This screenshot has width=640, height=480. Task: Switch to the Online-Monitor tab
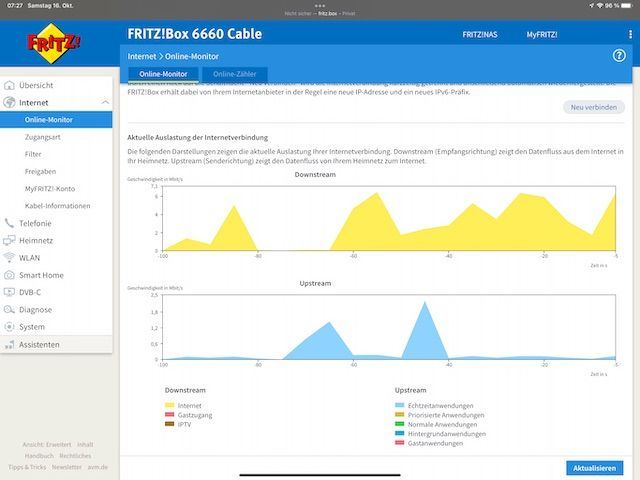[x=163, y=74]
